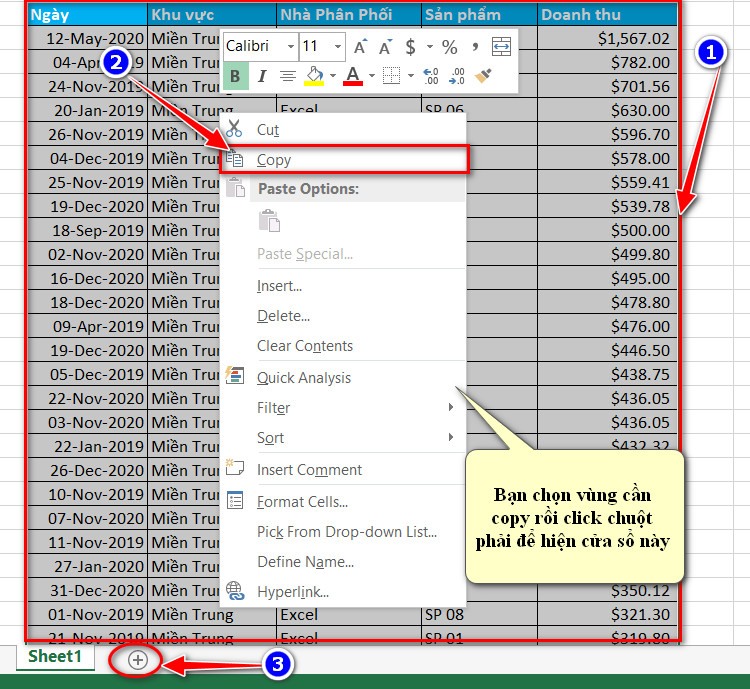Image resolution: width=750 pixels, height=689 pixels.
Task: Select product cell SP 08
Action: [x=479, y=614]
